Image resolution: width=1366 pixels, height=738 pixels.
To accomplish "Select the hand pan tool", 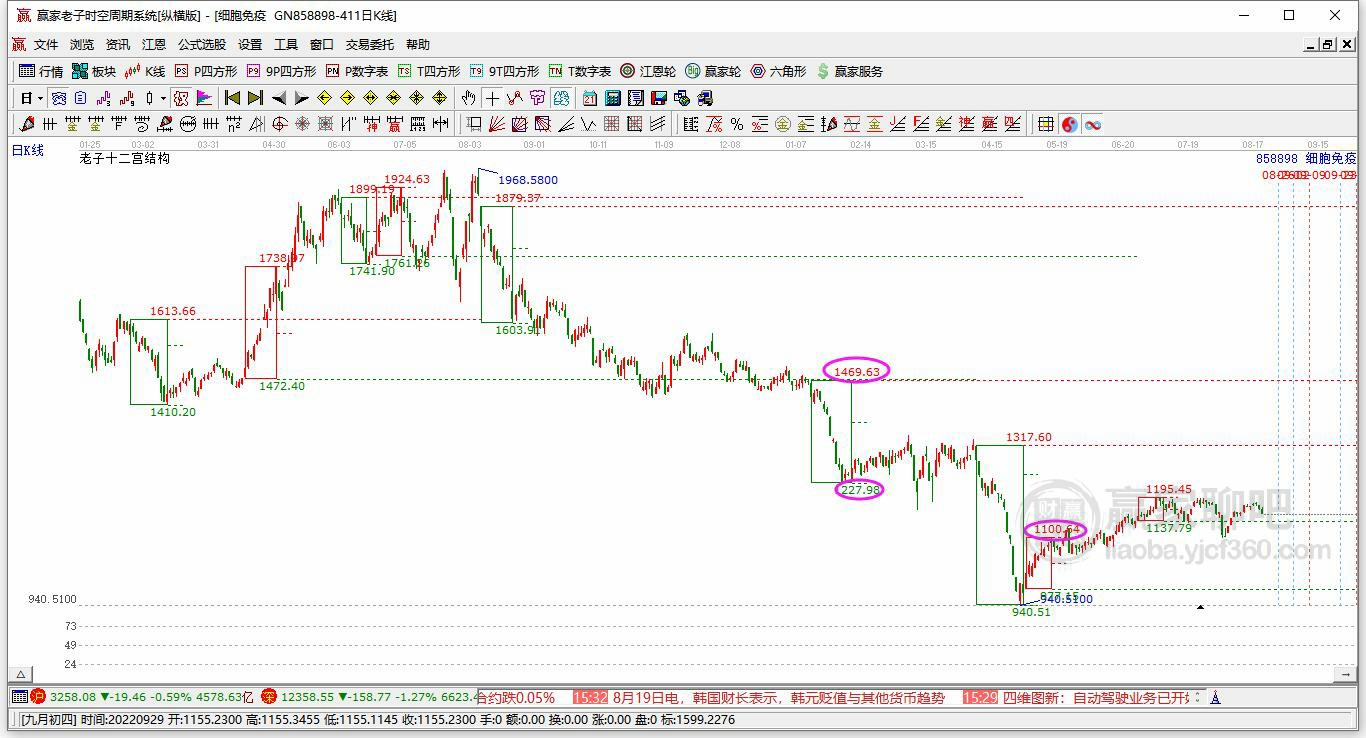I will [x=468, y=98].
